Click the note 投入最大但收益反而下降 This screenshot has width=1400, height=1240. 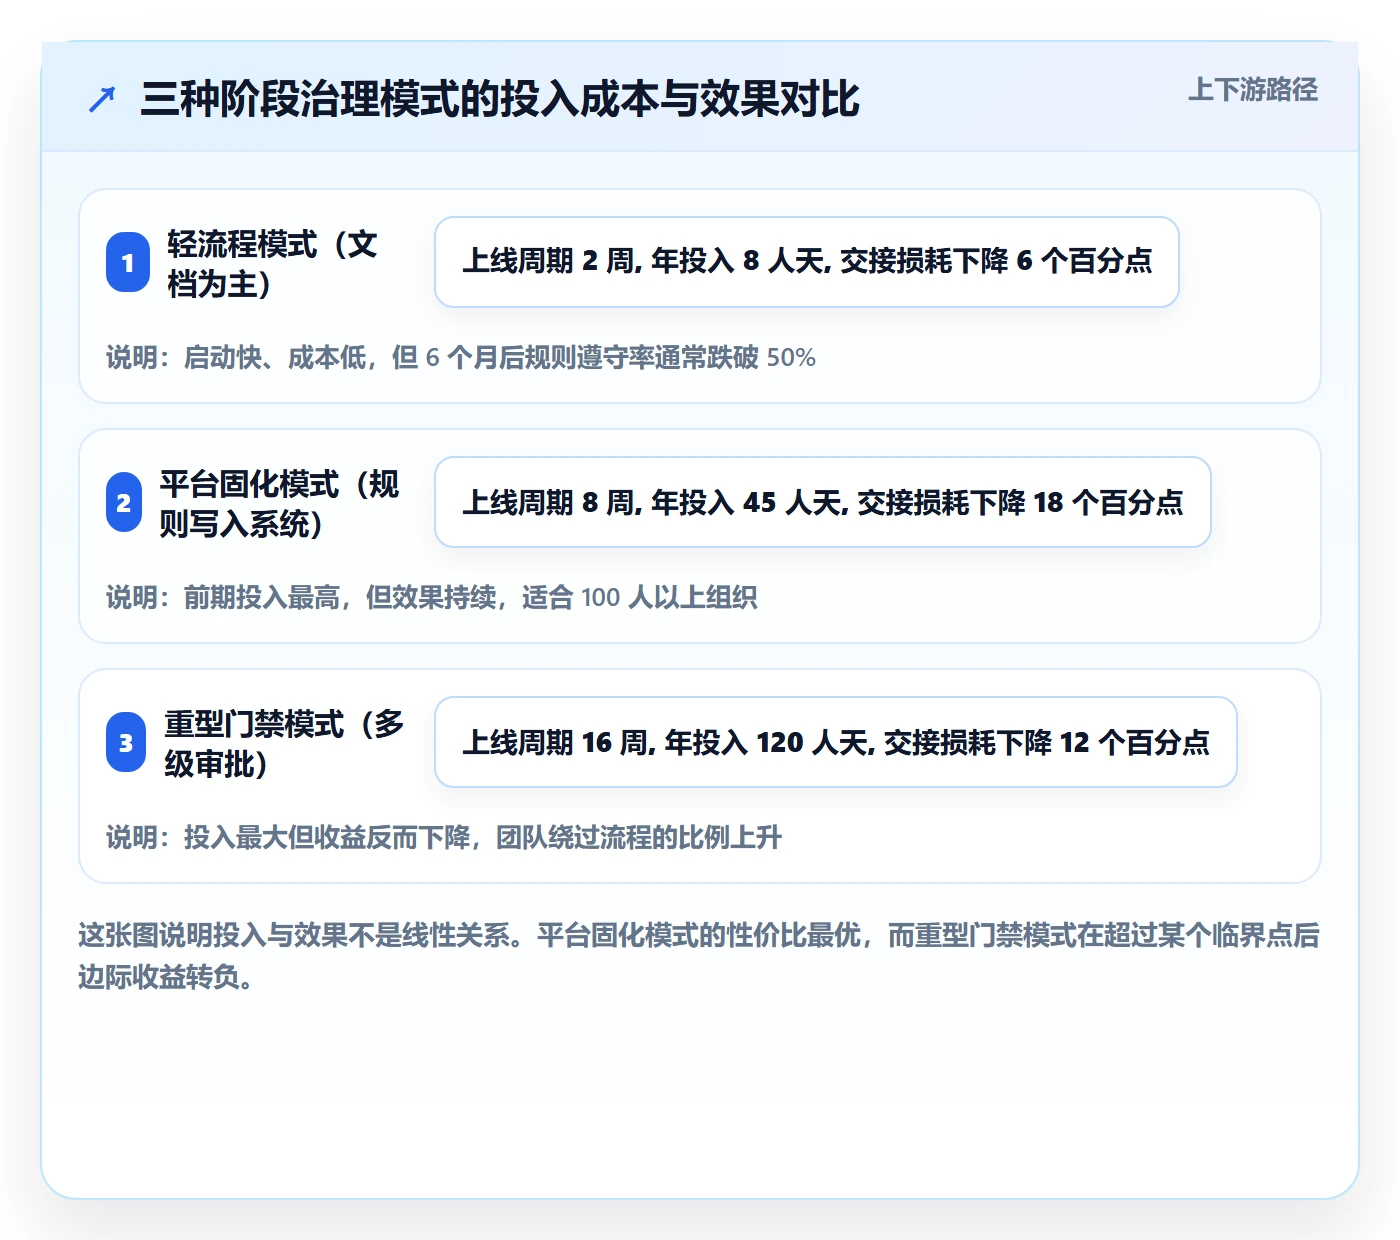(444, 837)
